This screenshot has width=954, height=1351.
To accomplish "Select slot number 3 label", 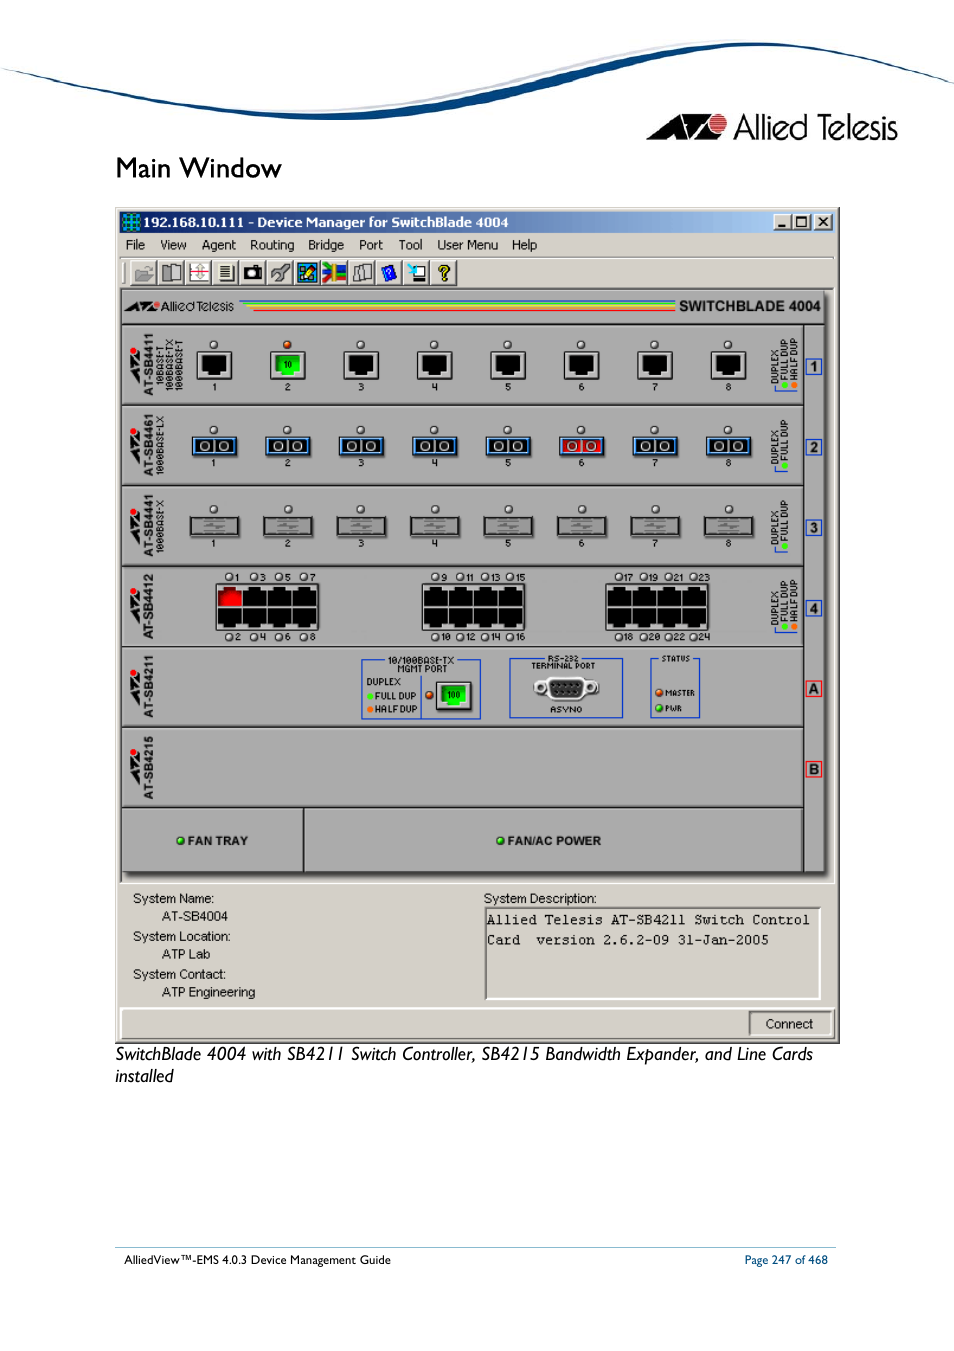I will [814, 528].
